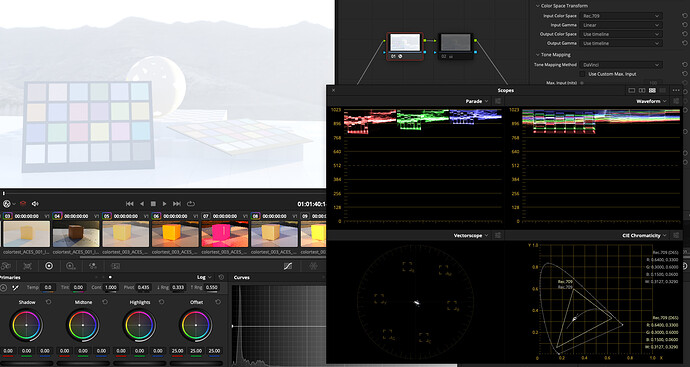The height and width of the screenshot is (367, 690).
Task: Select clip 06 thumbnail with orange cube
Action: (175, 234)
